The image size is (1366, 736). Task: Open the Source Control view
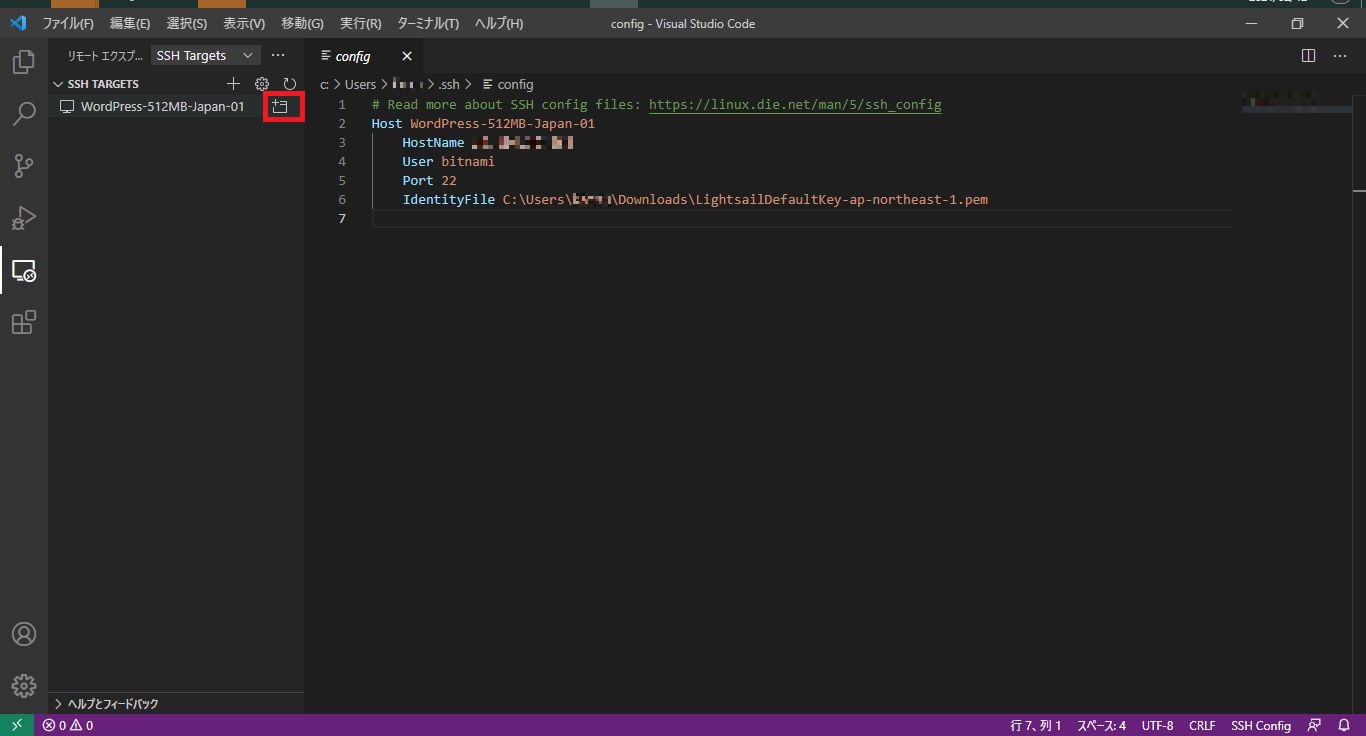tap(23, 166)
